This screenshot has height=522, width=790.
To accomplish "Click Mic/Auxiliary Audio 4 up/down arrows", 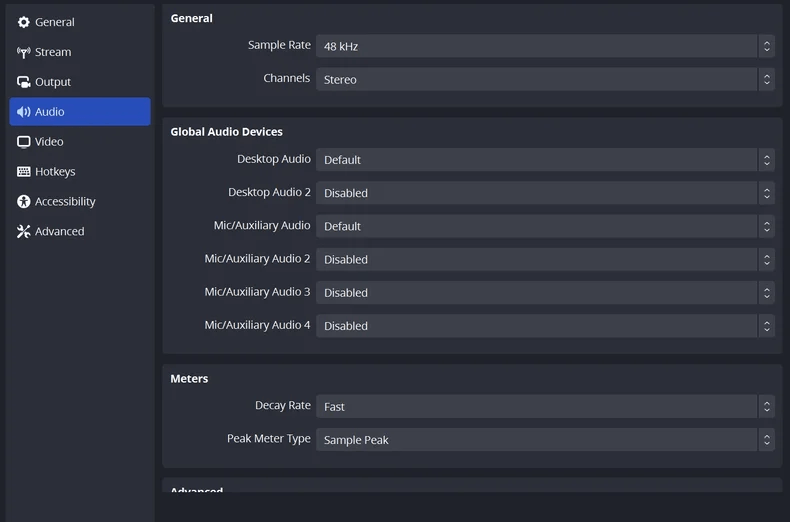I will pos(766,326).
